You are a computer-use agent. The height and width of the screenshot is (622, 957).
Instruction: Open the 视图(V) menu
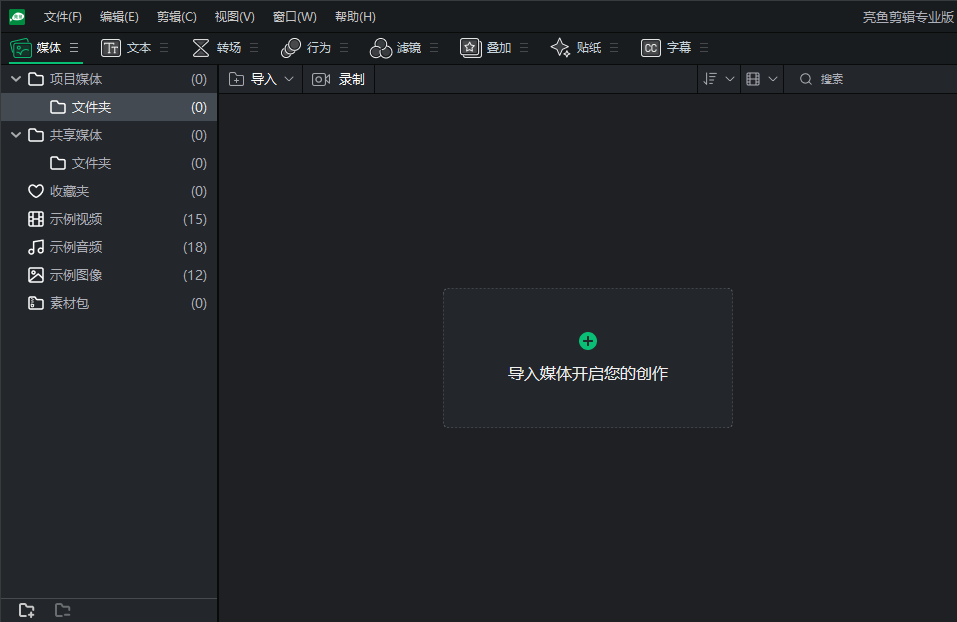pyautogui.click(x=234, y=17)
